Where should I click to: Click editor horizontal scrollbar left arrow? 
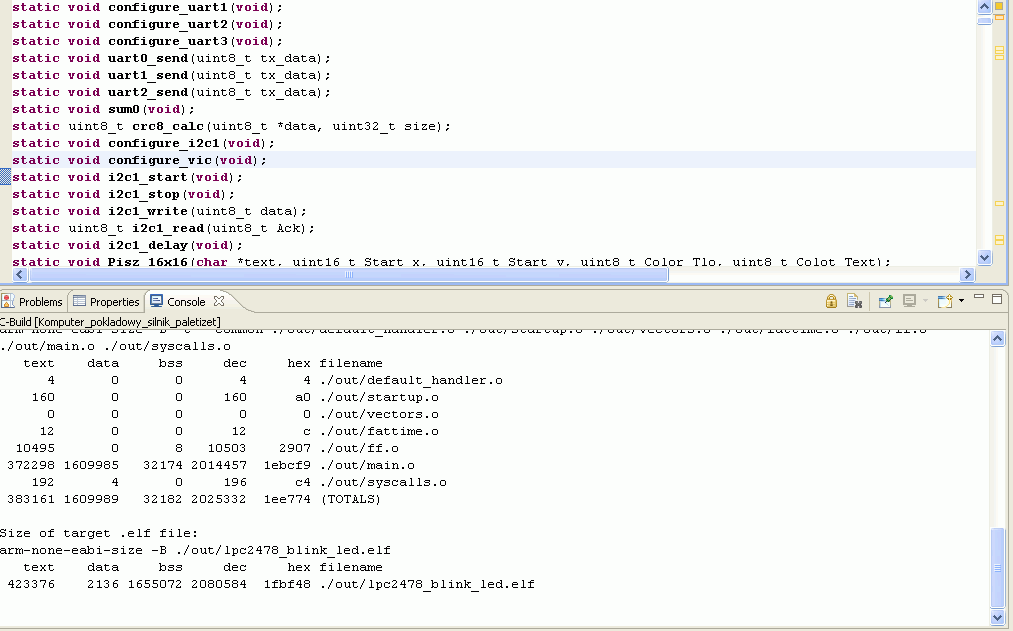click(19, 274)
